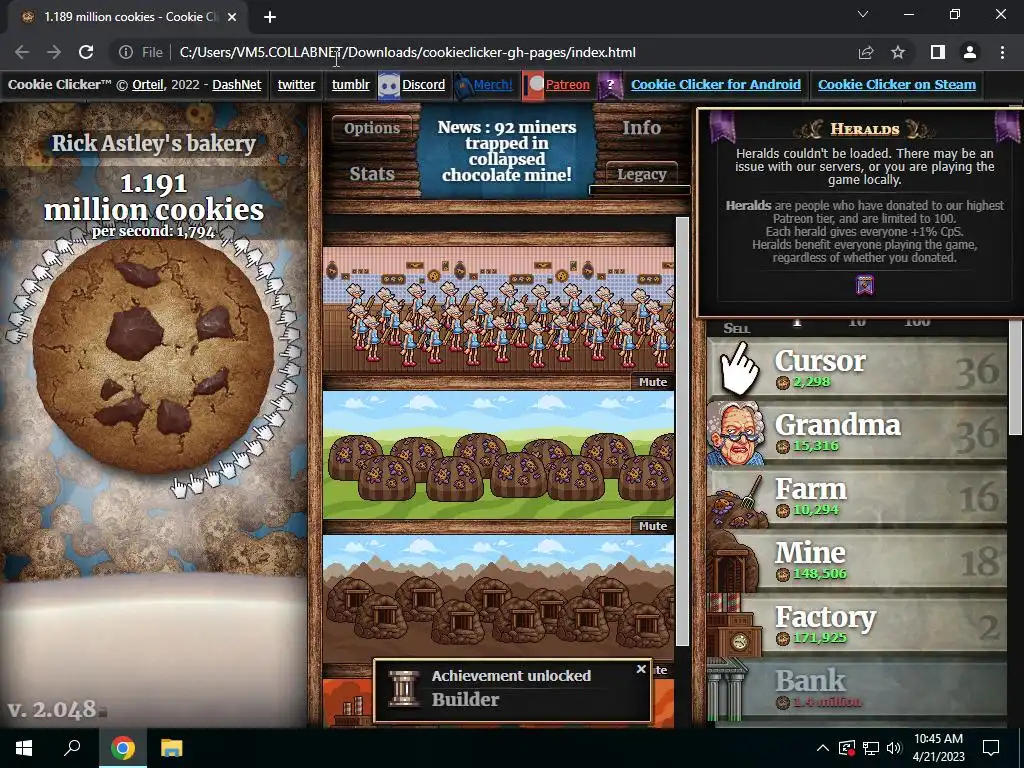Open the Discord icon link
Viewport: 1024px width, 768px height.
pyautogui.click(x=389, y=86)
